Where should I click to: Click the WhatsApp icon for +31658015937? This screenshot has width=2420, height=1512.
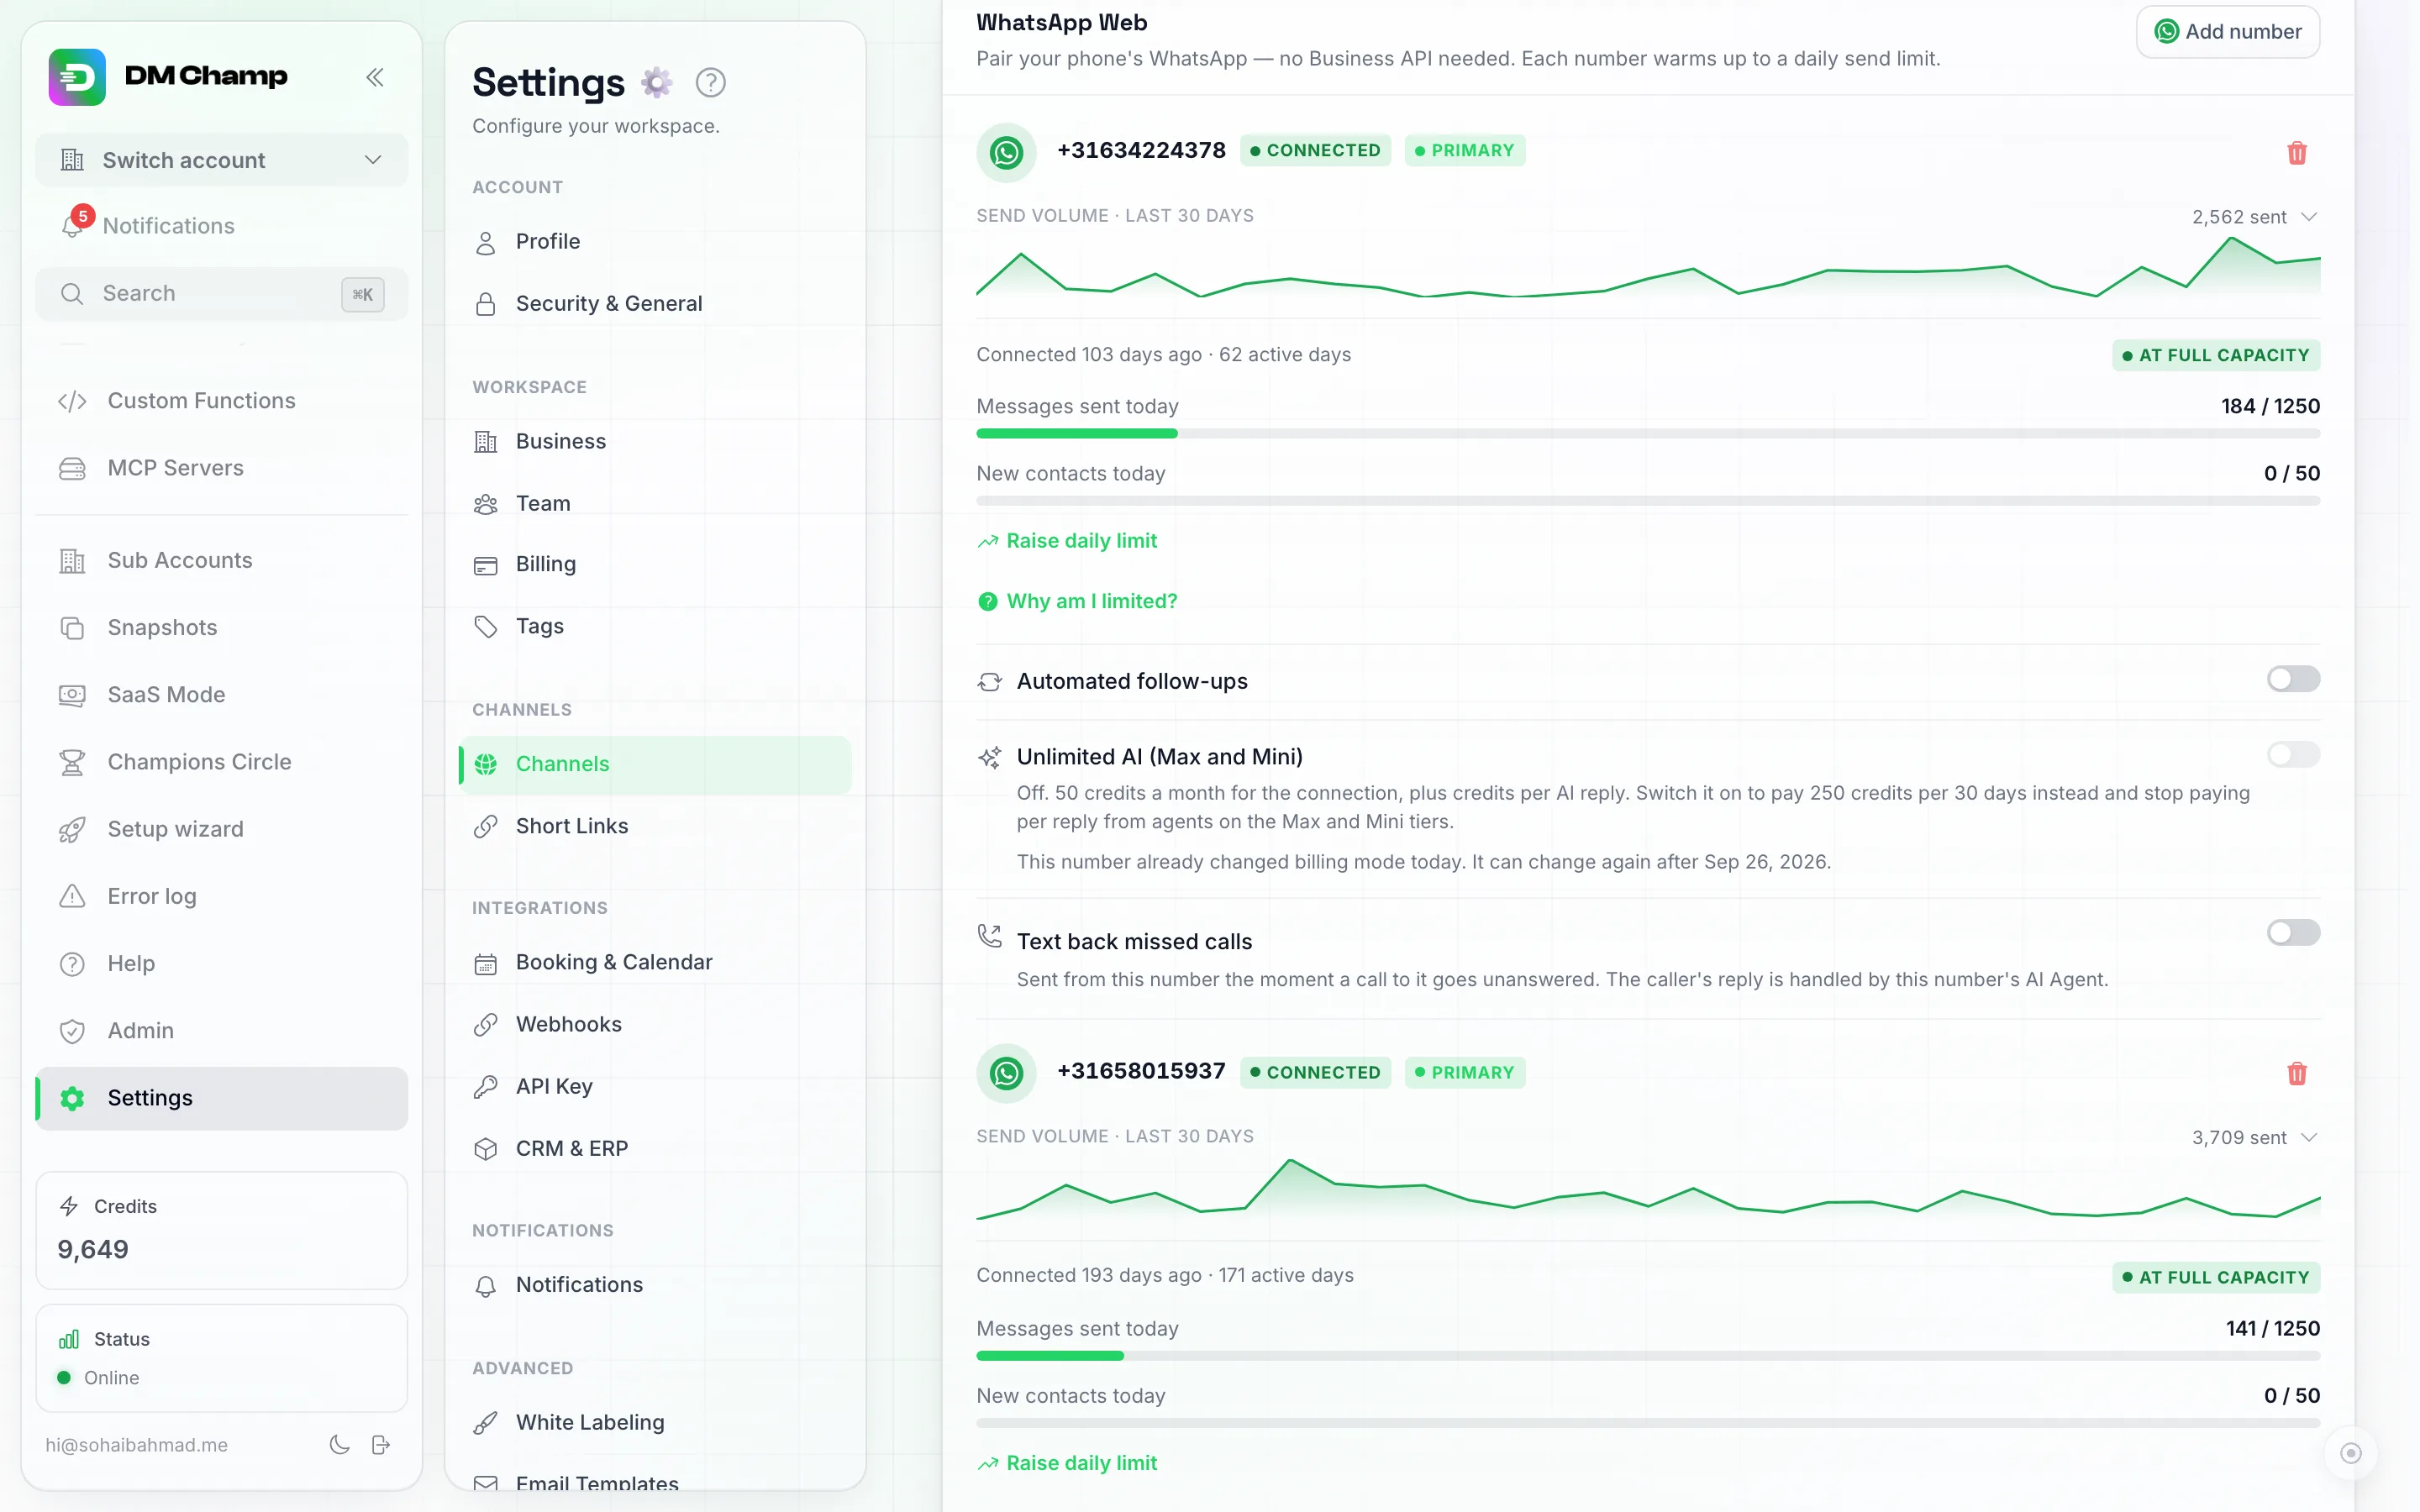click(1006, 1073)
